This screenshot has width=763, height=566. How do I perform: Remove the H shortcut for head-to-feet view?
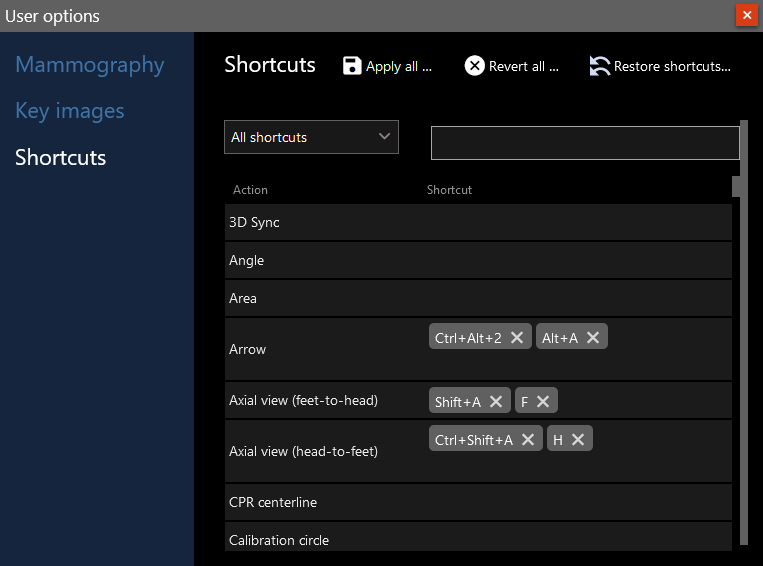[578, 440]
